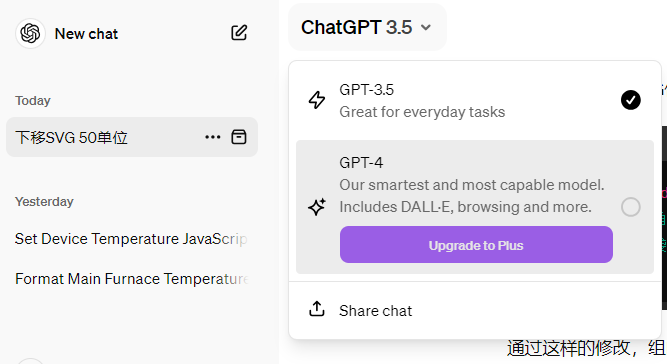The height and width of the screenshot is (364, 667).
Task: Click the share upload arrow icon
Action: [x=316, y=309]
